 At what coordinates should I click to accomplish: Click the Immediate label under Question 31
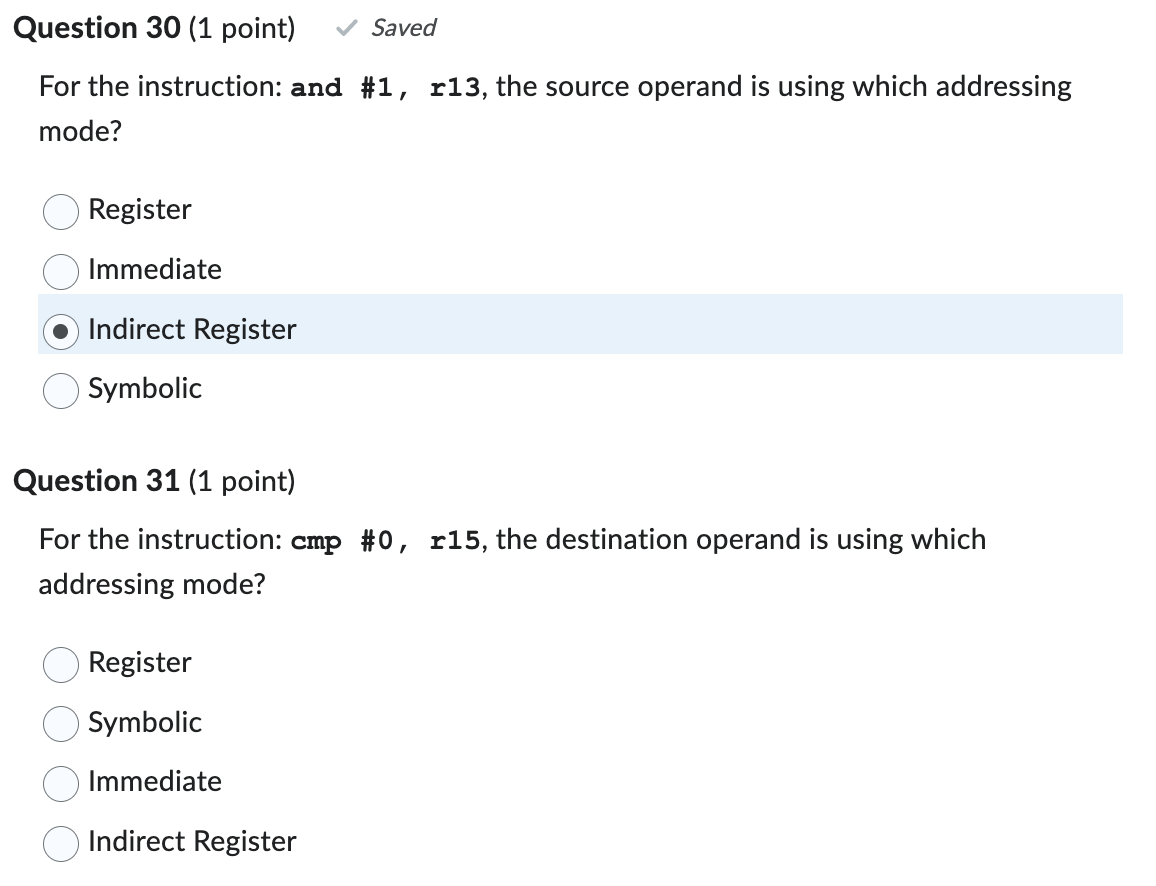click(x=155, y=782)
